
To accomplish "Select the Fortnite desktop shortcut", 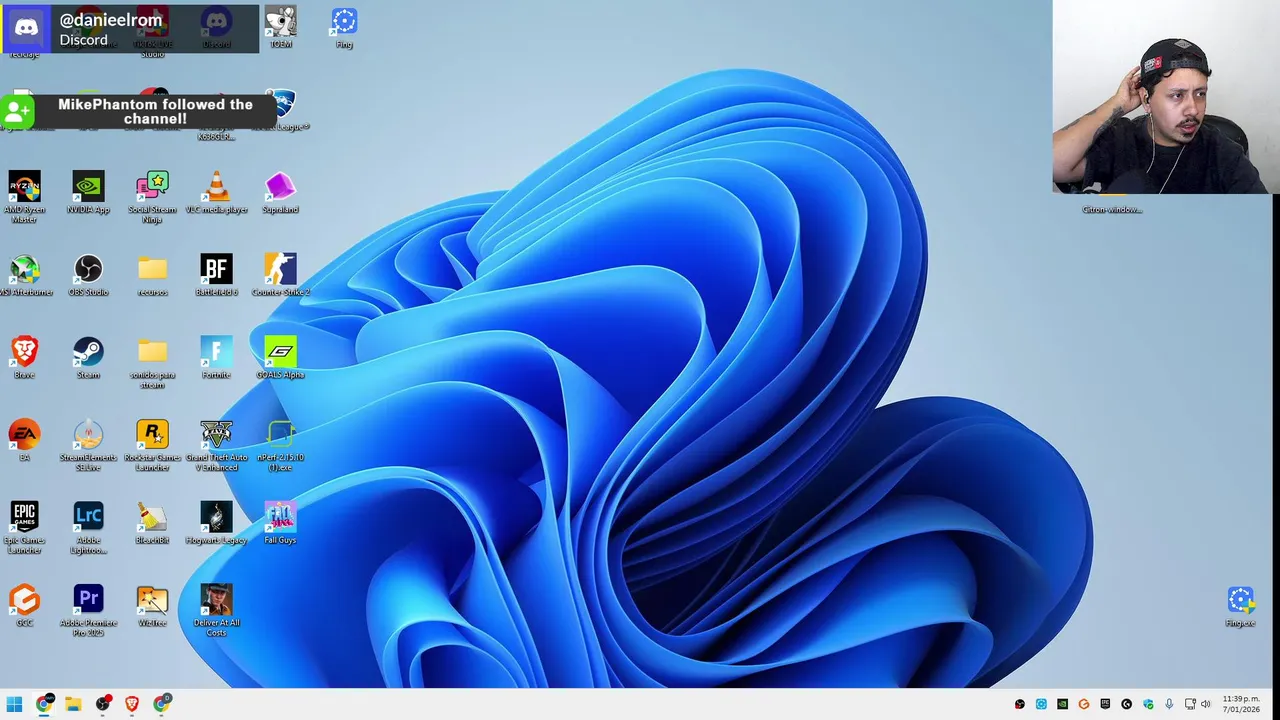I will pyautogui.click(x=216, y=358).
